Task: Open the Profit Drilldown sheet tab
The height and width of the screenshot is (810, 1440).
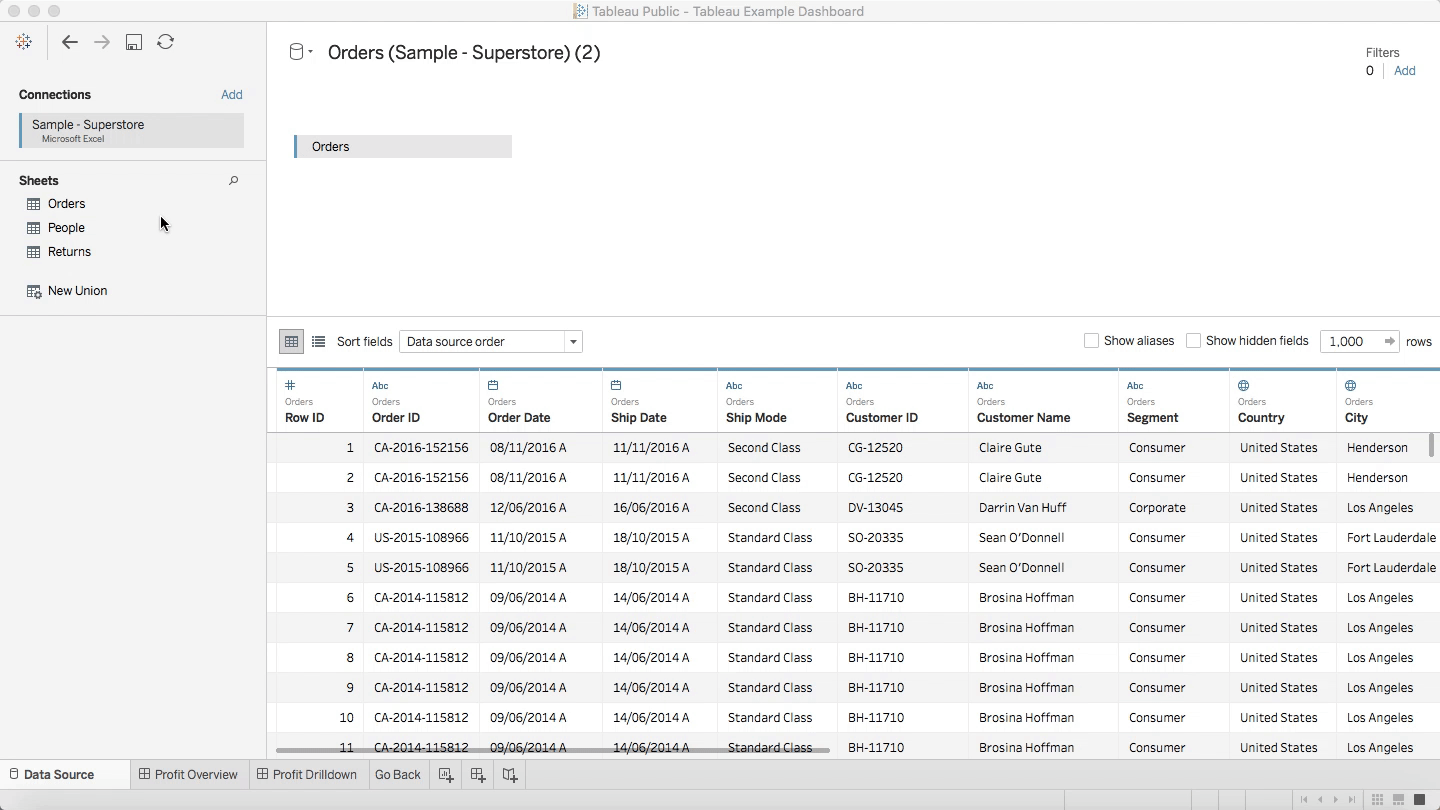Action: tap(307, 775)
